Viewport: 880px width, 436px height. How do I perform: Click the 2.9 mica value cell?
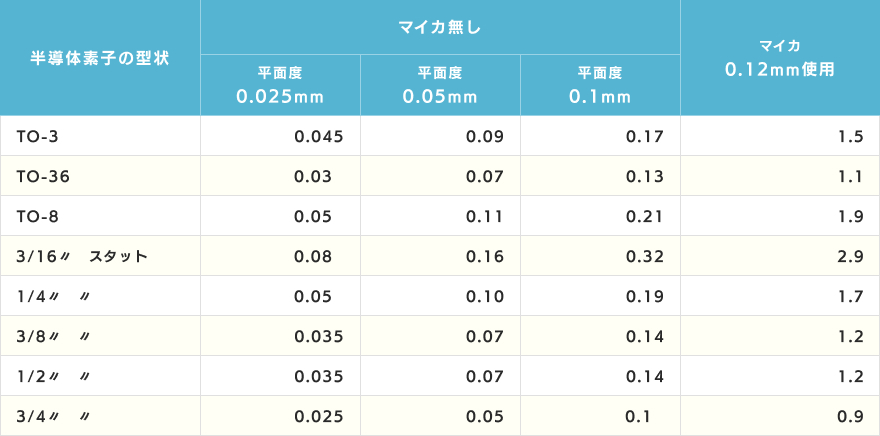pyautogui.click(x=852, y=256)
